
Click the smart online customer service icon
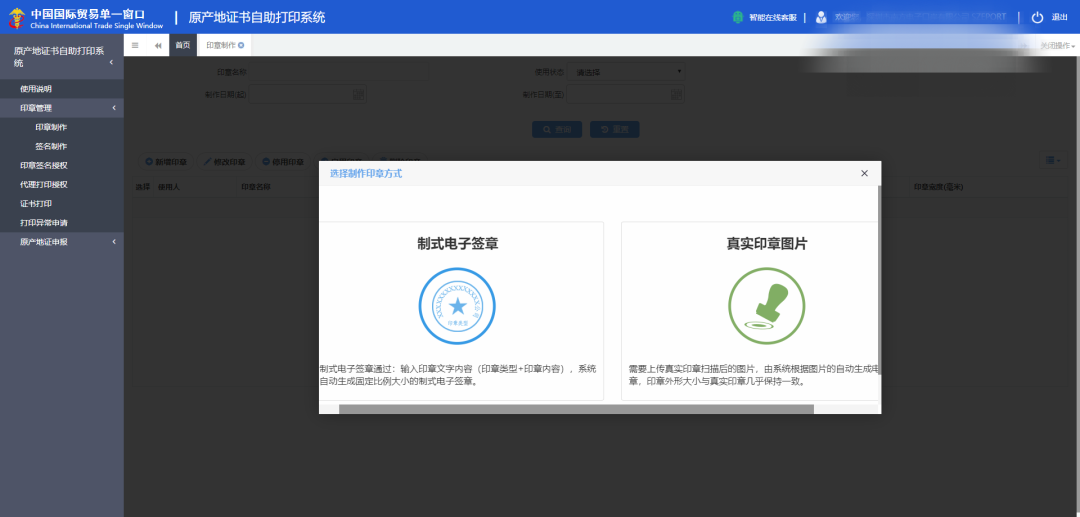[738, 17]
